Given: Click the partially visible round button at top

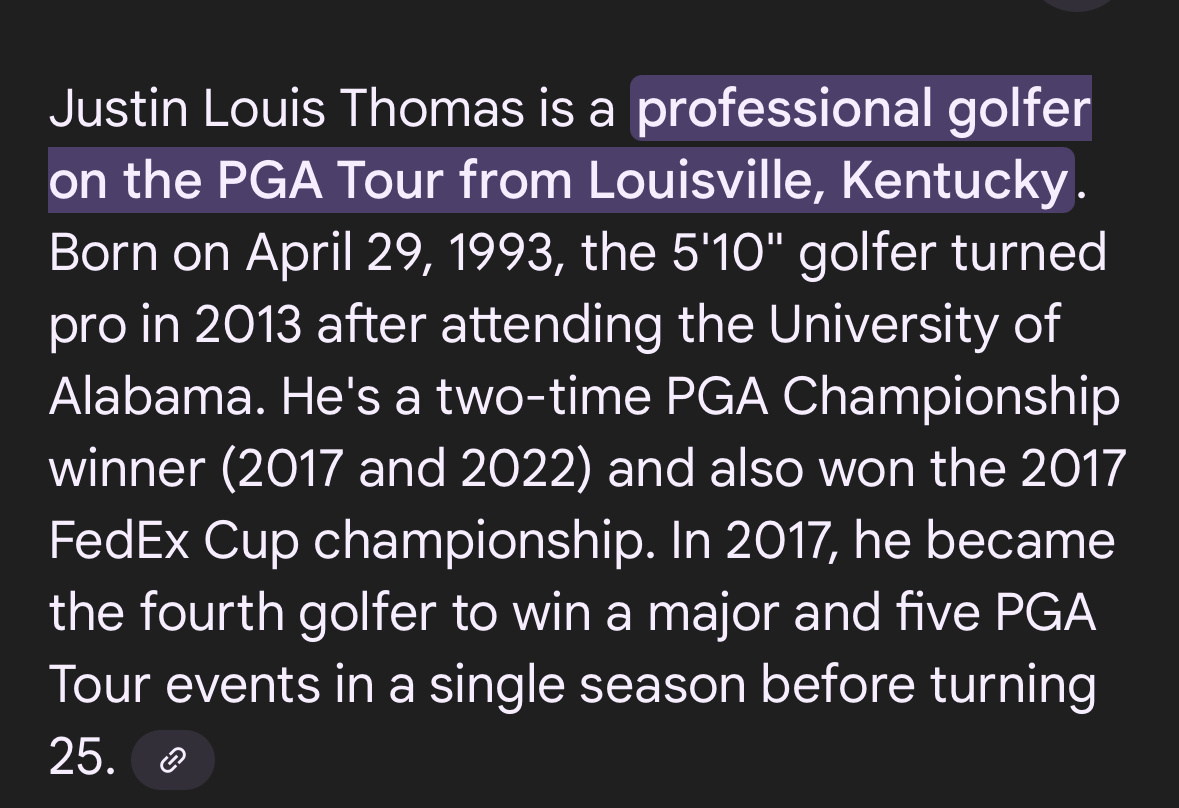Looking at the screenshot, I should (1078, 4).
